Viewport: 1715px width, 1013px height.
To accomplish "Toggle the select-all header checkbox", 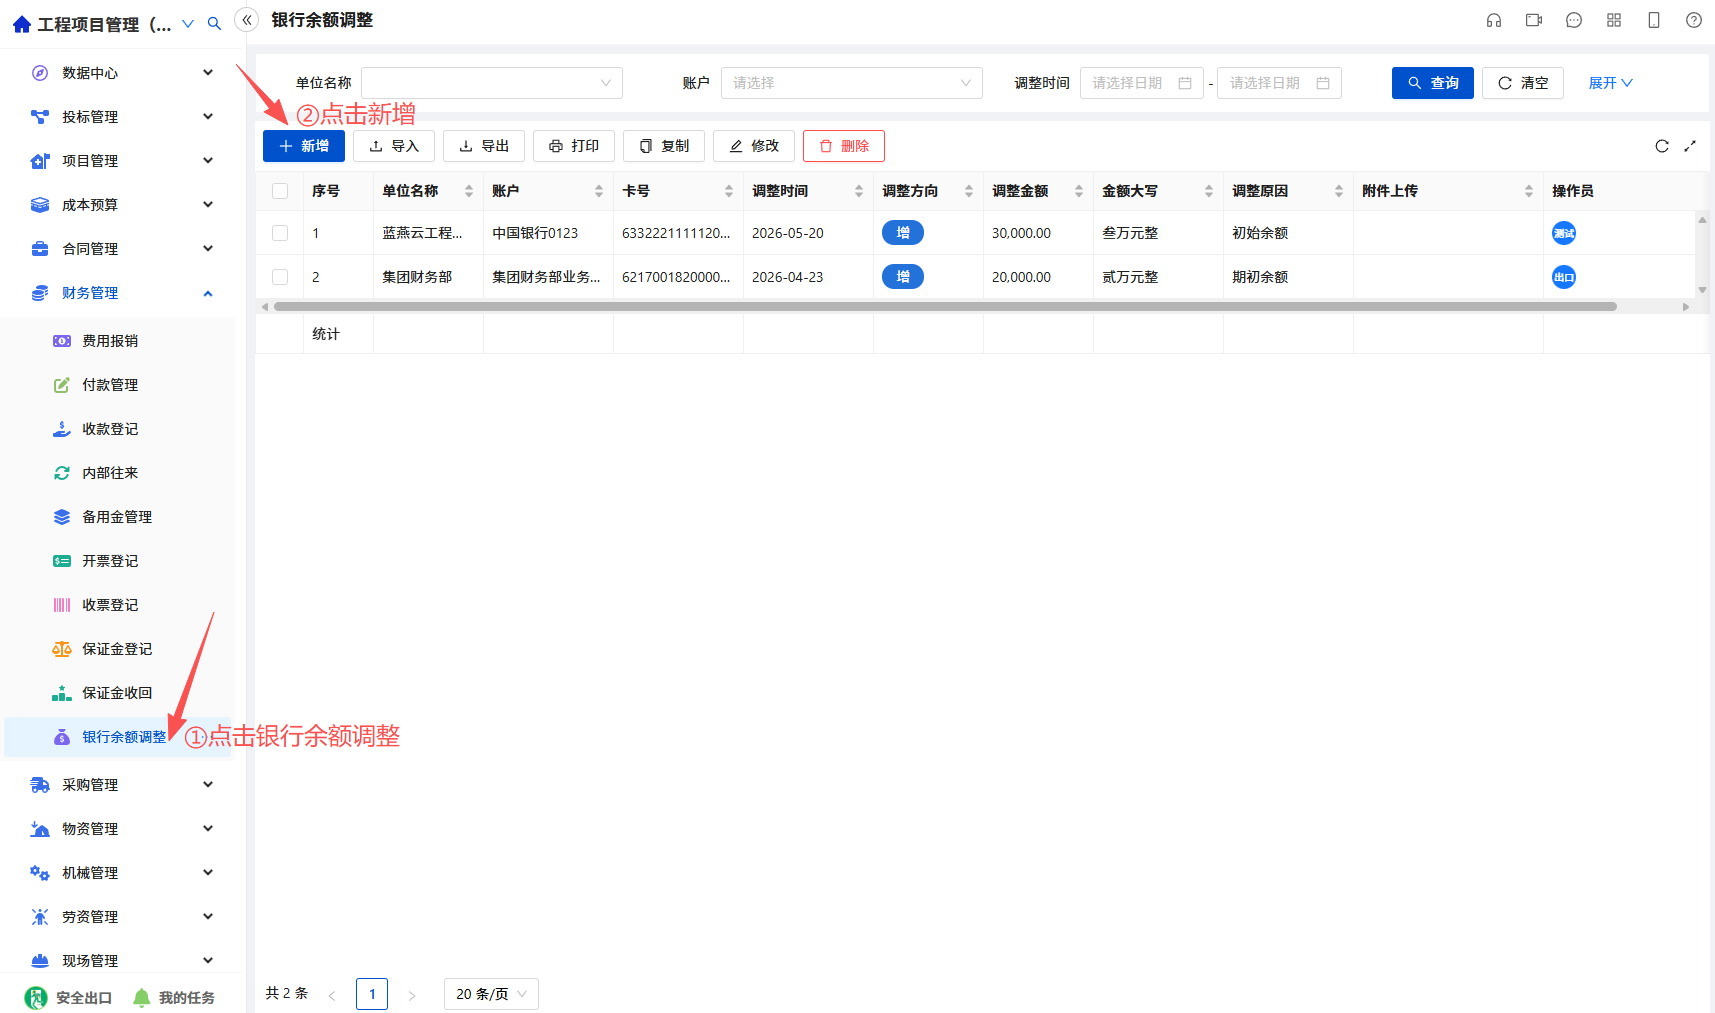I will point(280,191).
